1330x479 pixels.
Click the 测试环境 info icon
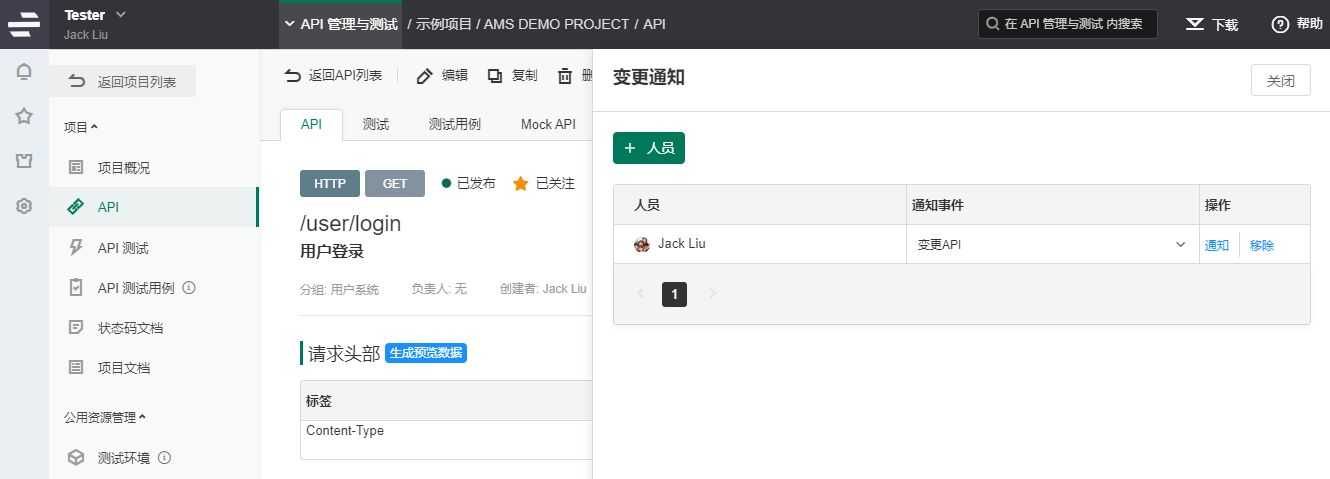pyautogui.click(x=165, y=458)
